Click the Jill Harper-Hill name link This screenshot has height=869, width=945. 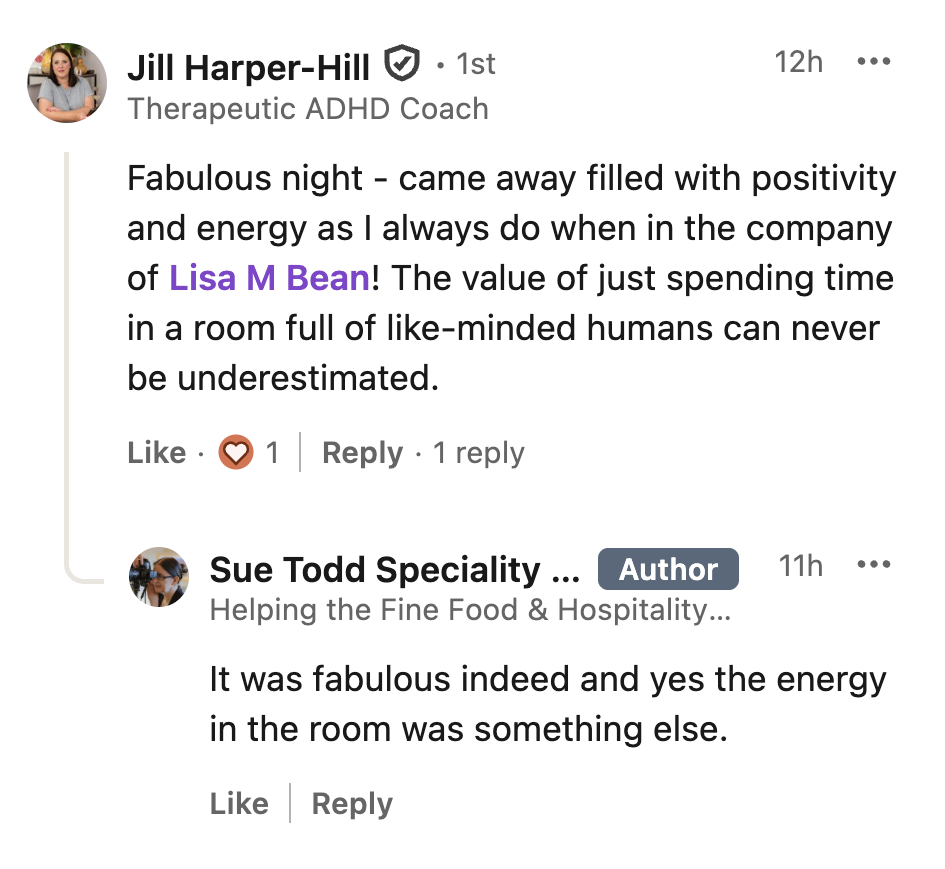(248, 66)
